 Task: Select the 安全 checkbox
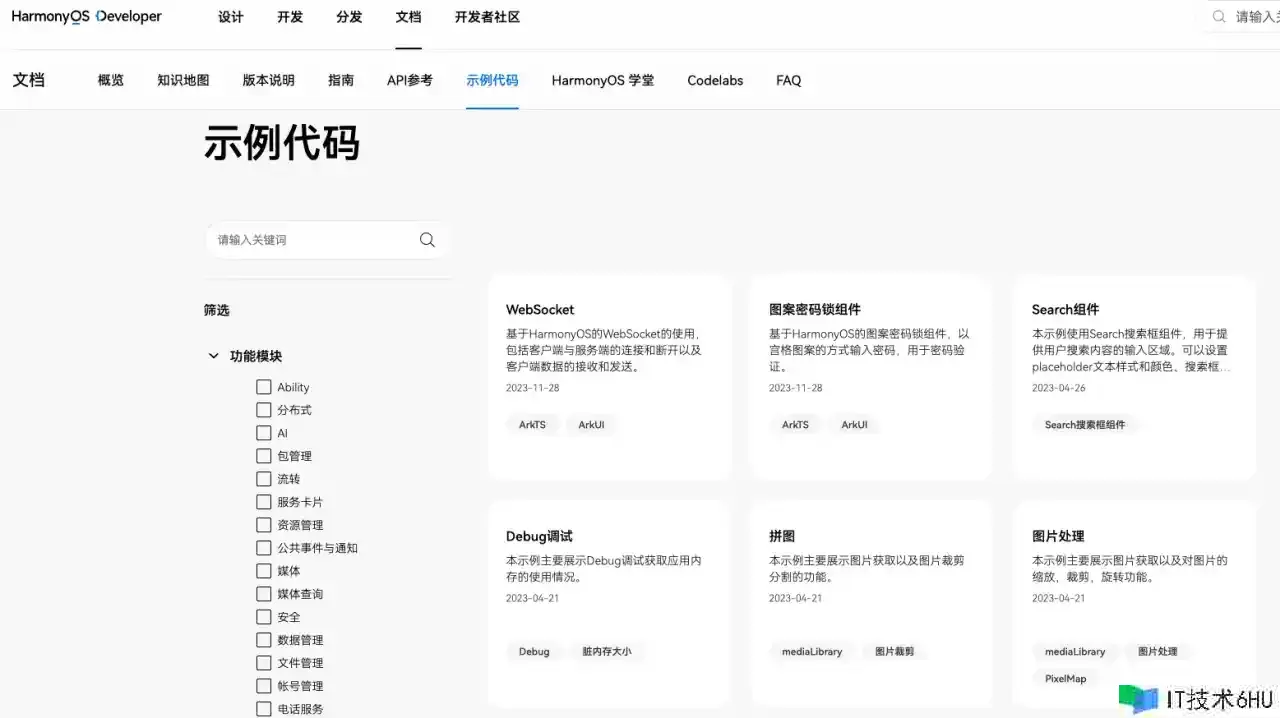(264, 617)
